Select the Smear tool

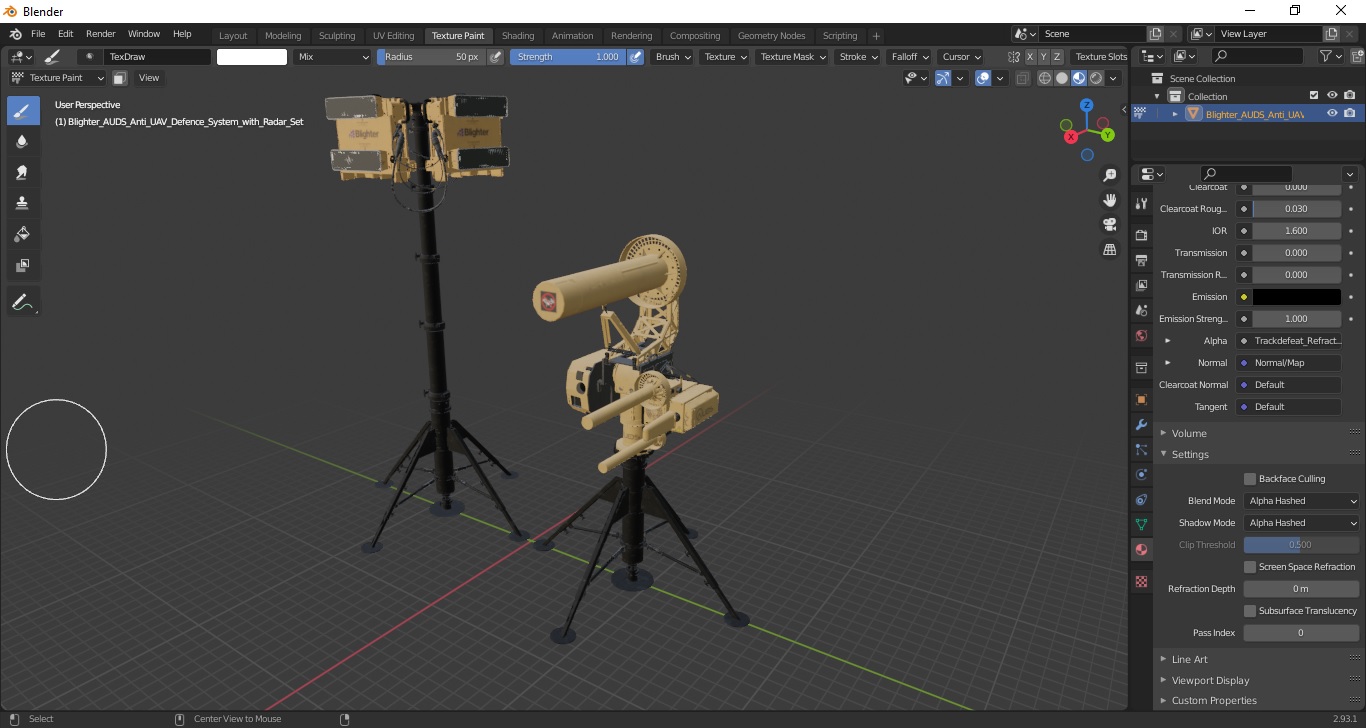point(23,173)
